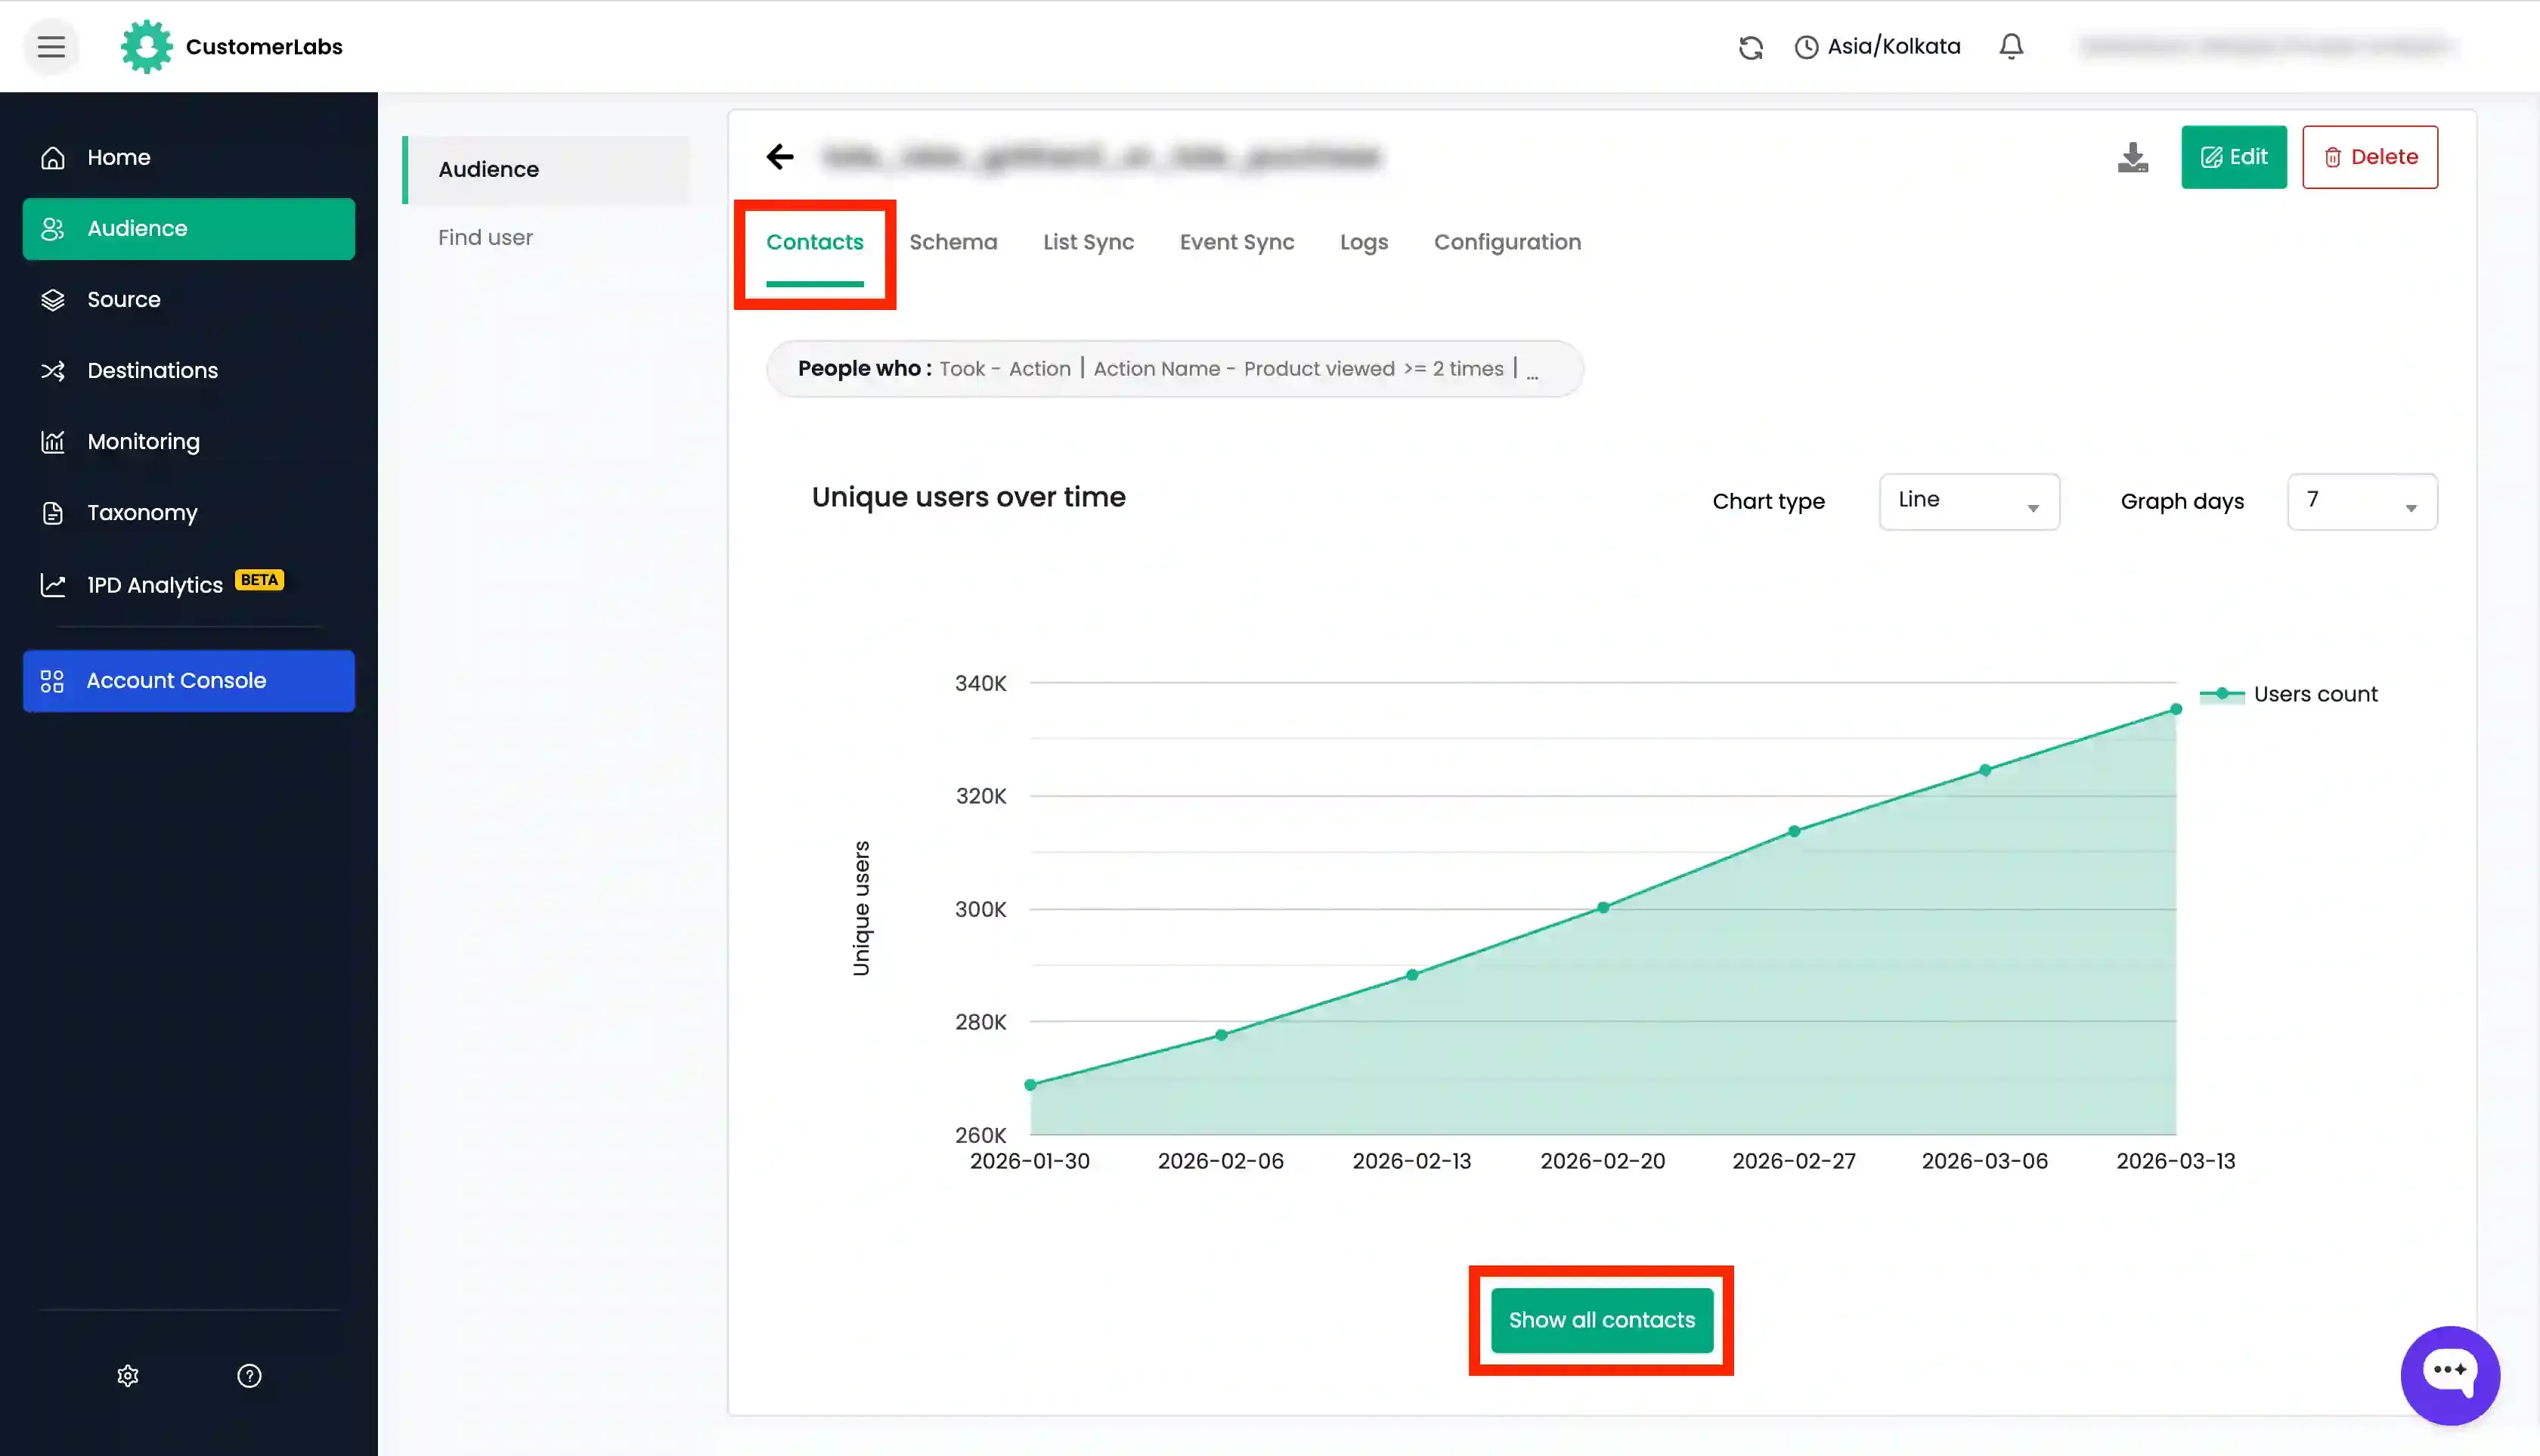Click the People who filter summary
Viewport: 2540px width, 1456px height.
(1174, 369)
